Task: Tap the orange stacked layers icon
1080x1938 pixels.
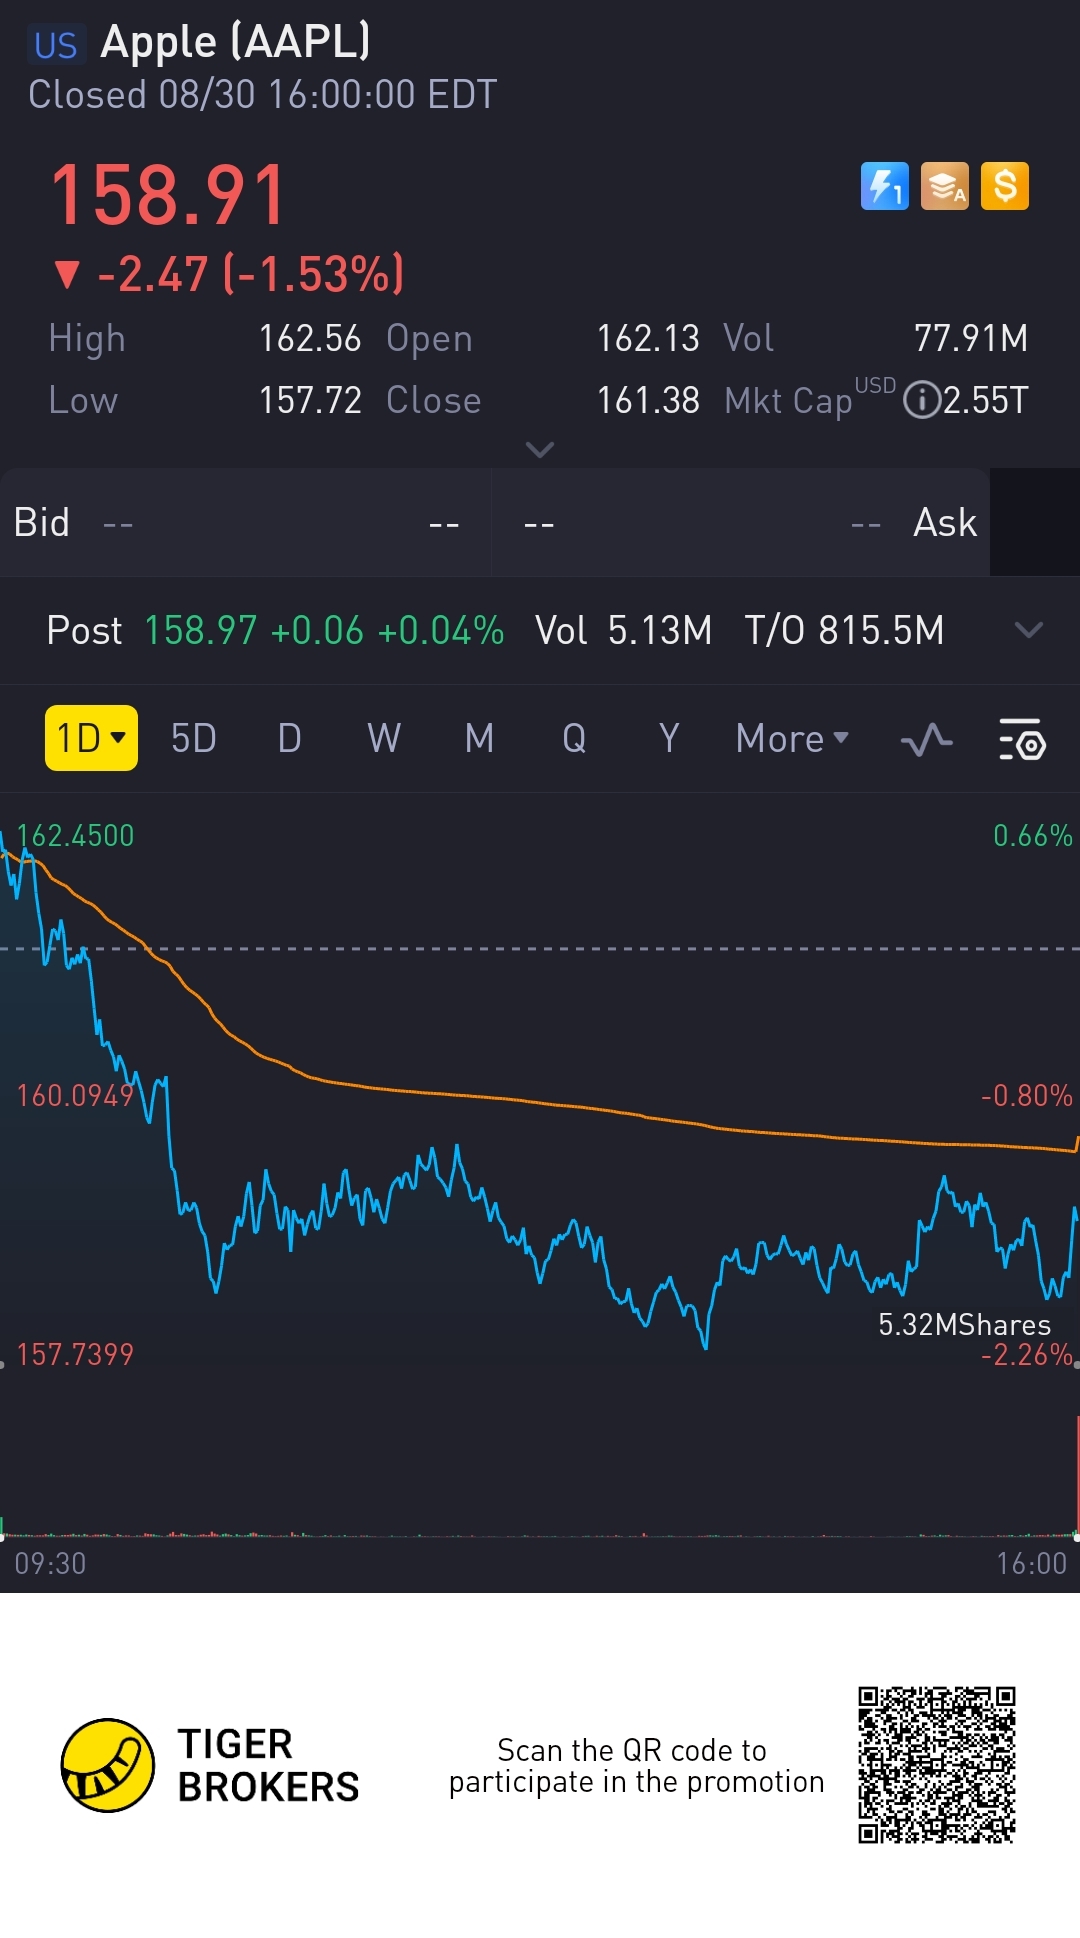Action: click(945, 186)
